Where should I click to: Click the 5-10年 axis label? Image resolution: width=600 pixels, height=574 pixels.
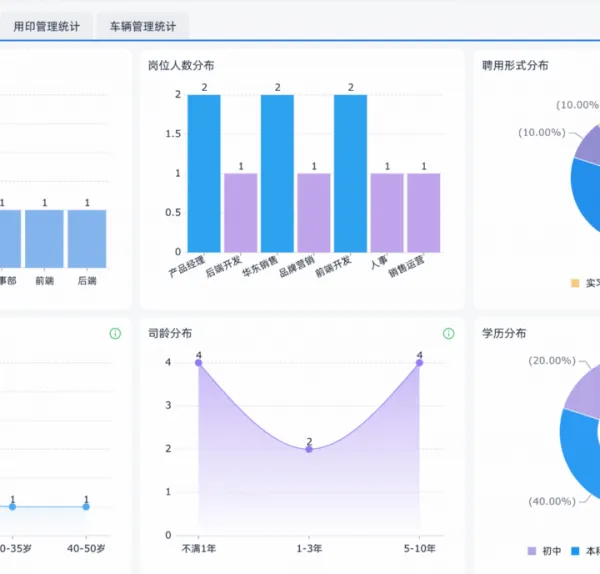(419, 549)
